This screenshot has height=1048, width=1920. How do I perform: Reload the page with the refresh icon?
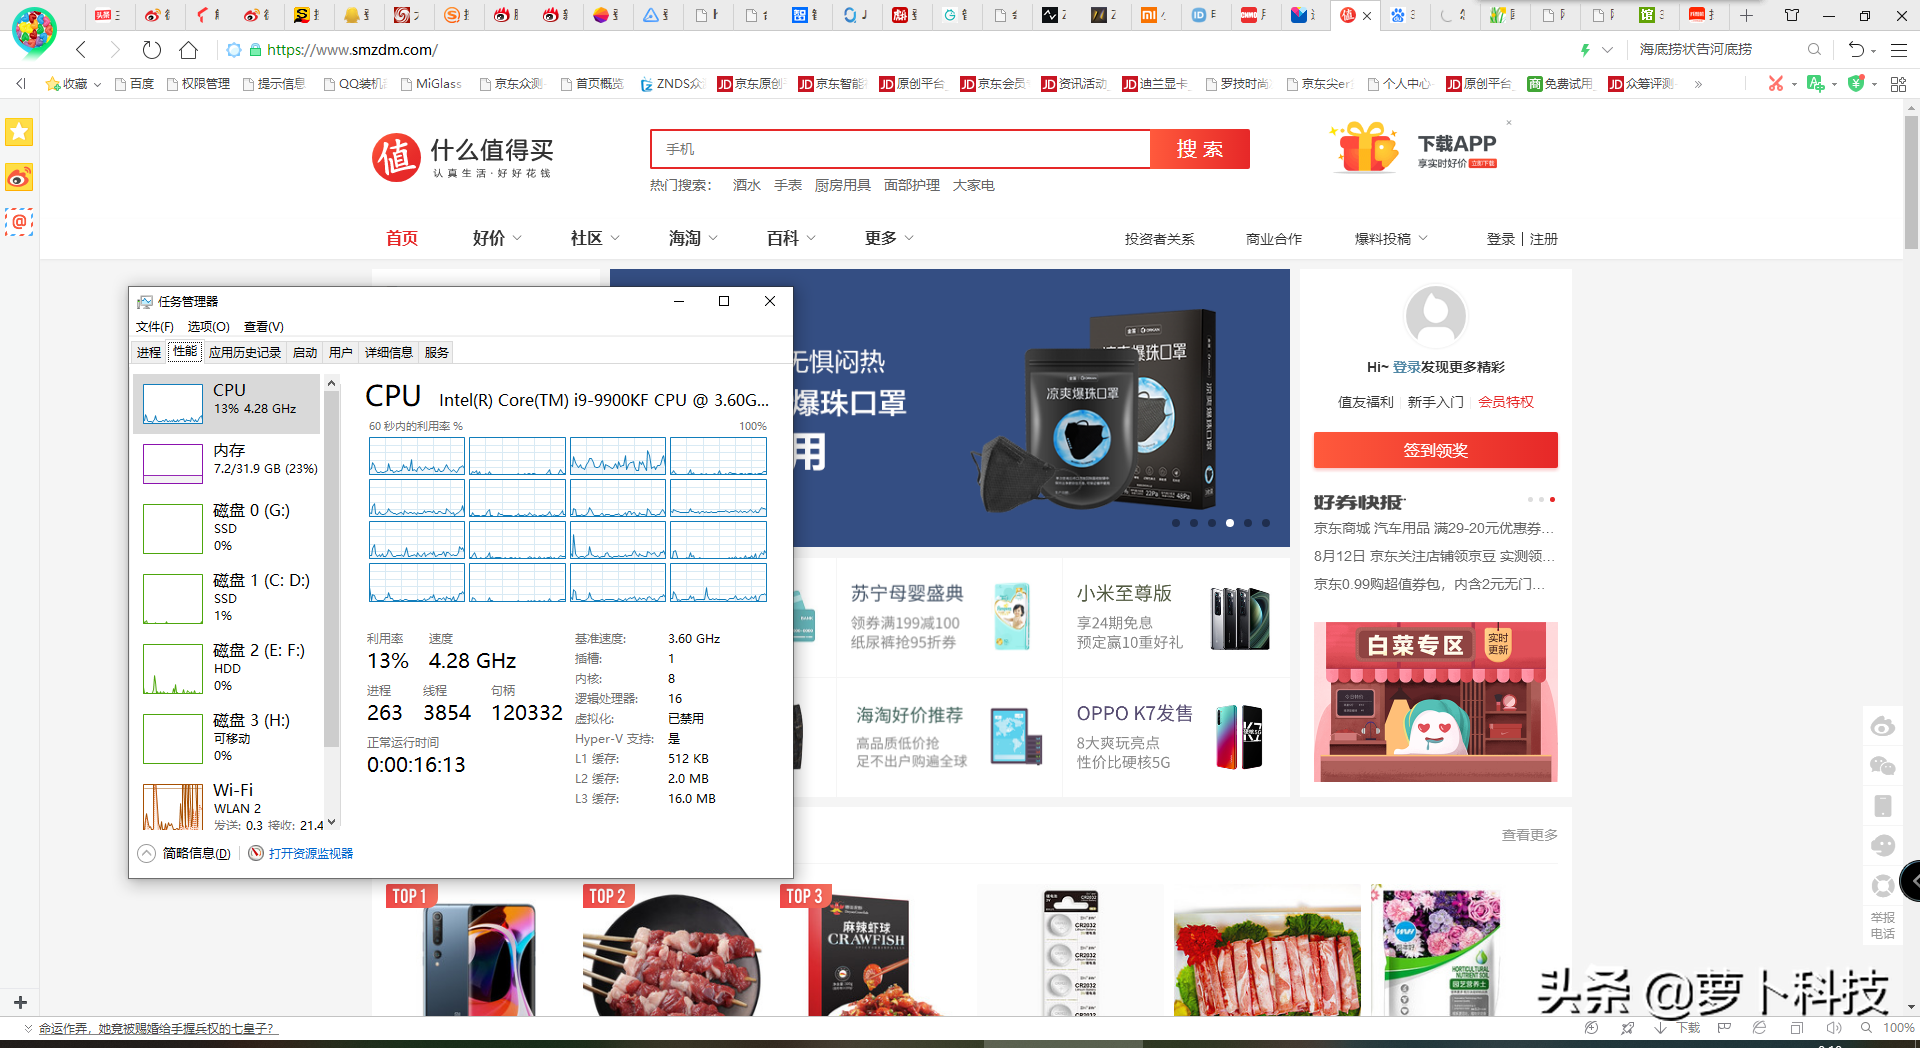151,49
